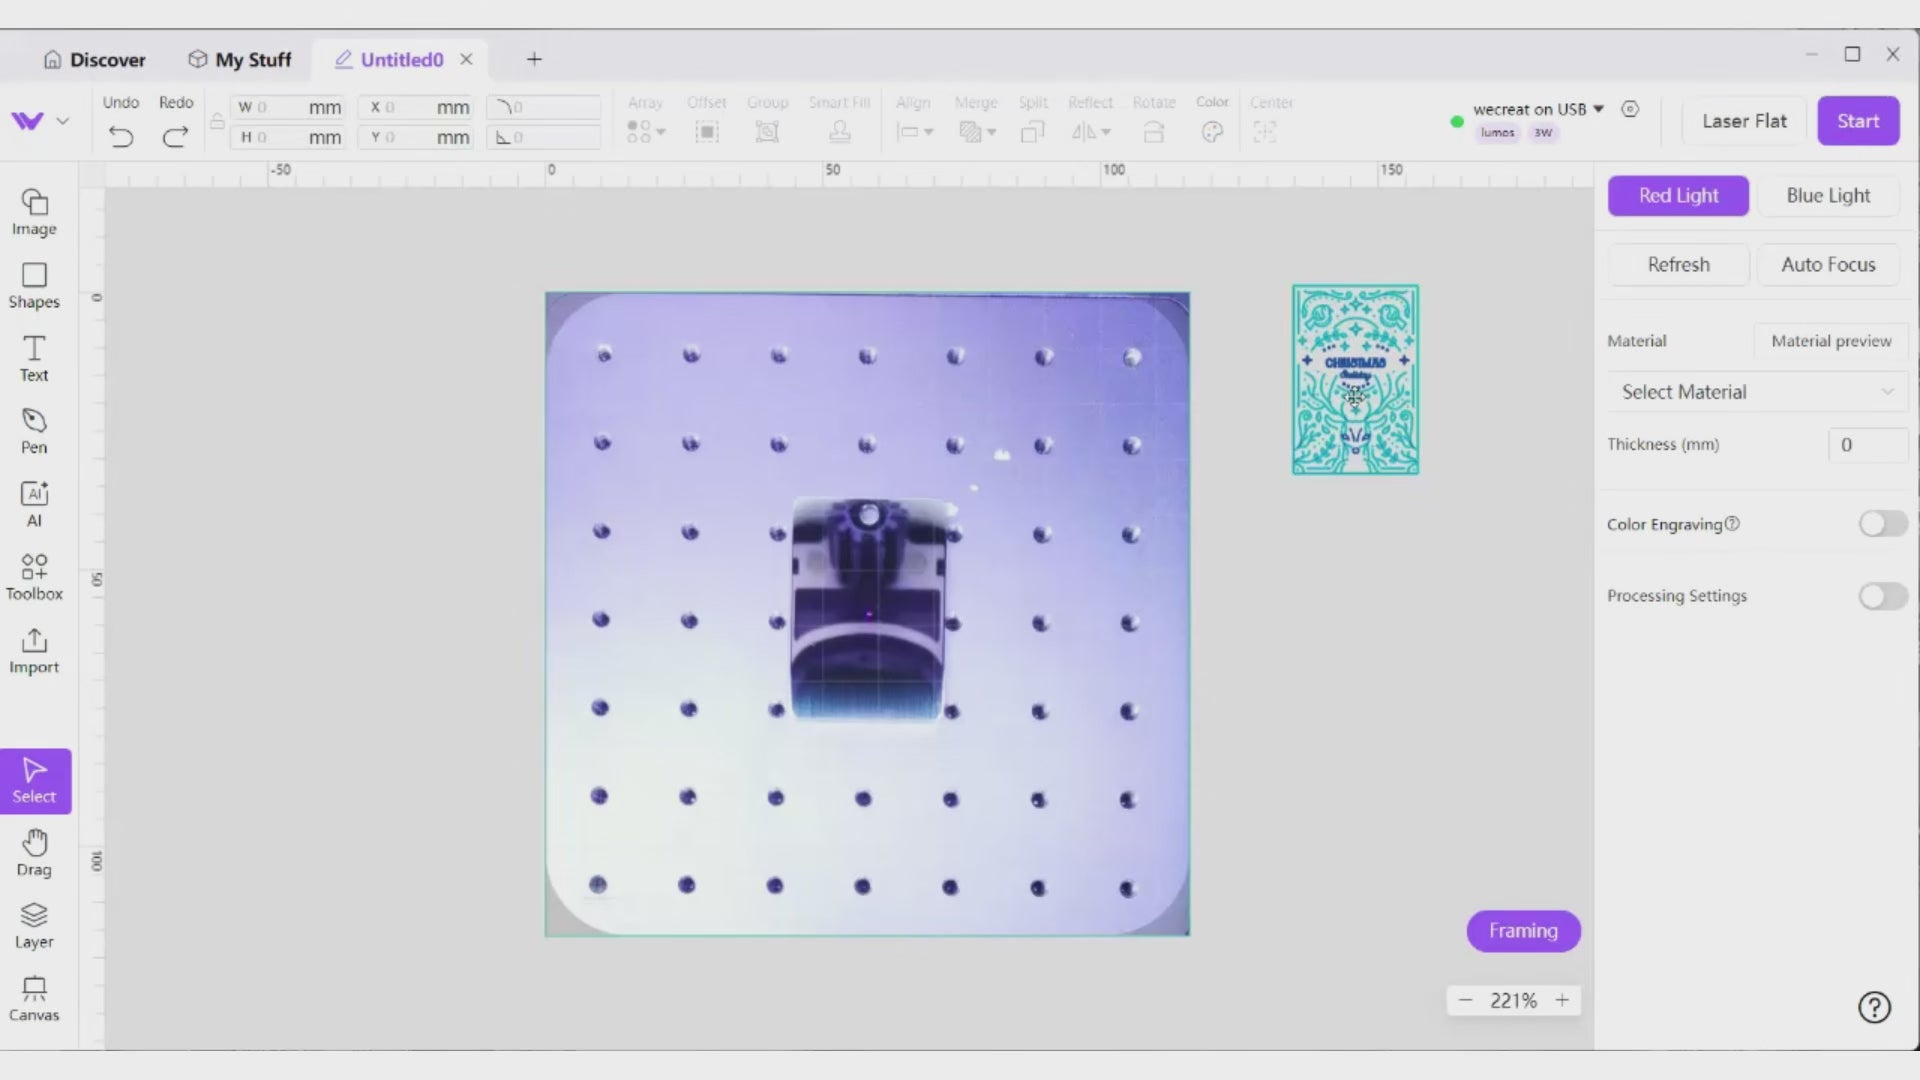Open the Layer panel
Screen dimensions: 1920x1080
(34, 926)
